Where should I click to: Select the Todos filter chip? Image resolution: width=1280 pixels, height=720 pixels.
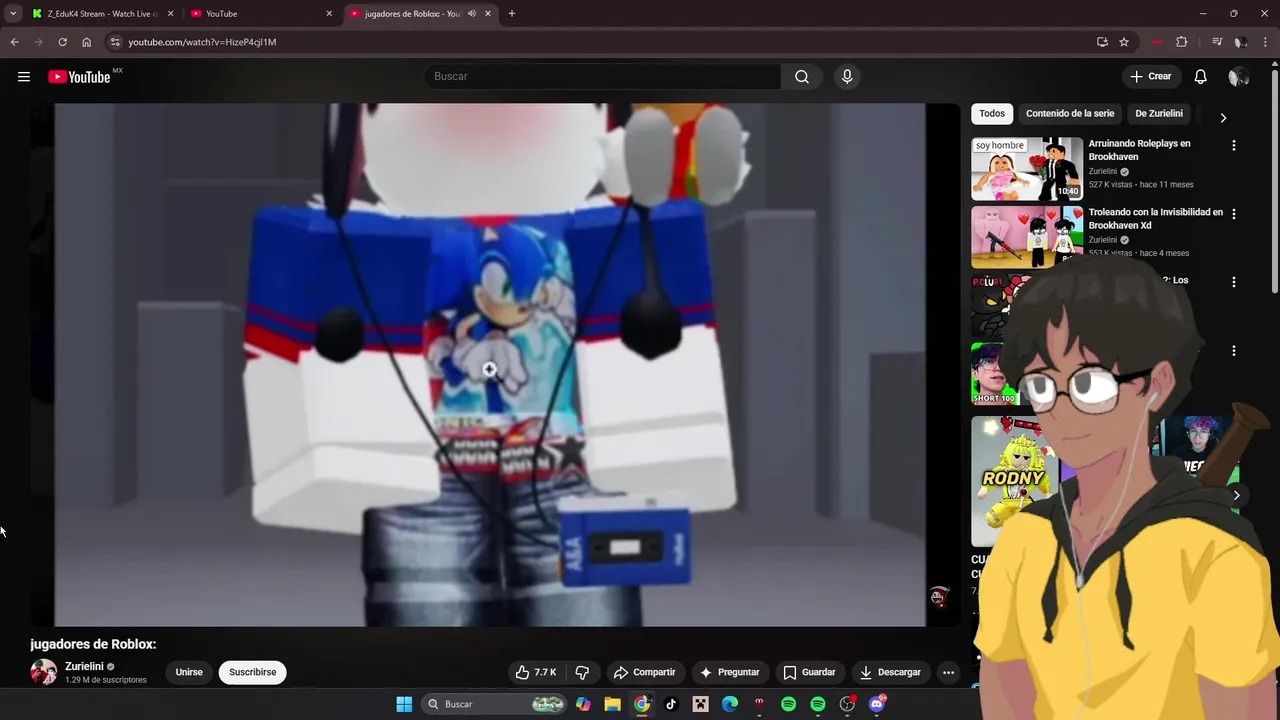(x=992, y=114)
